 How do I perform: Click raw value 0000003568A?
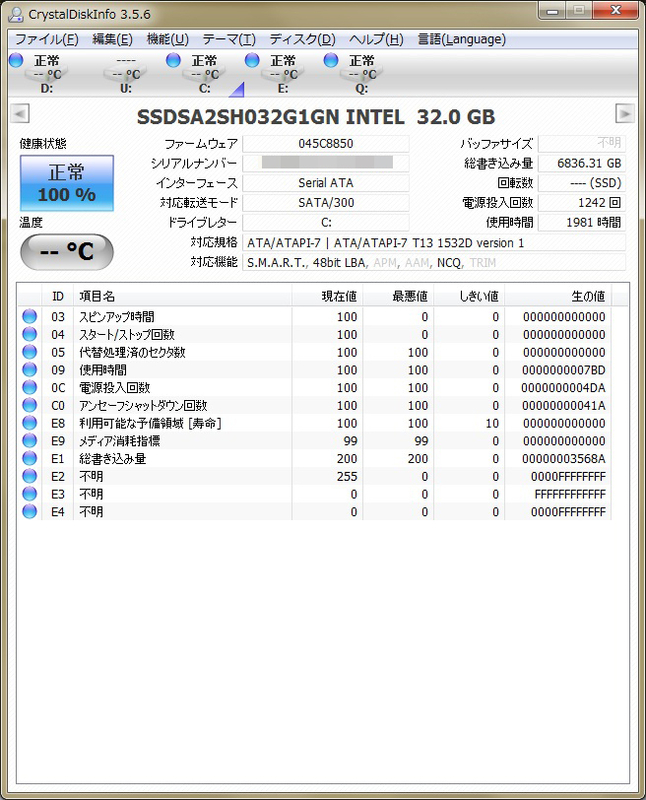click(563, 459)
